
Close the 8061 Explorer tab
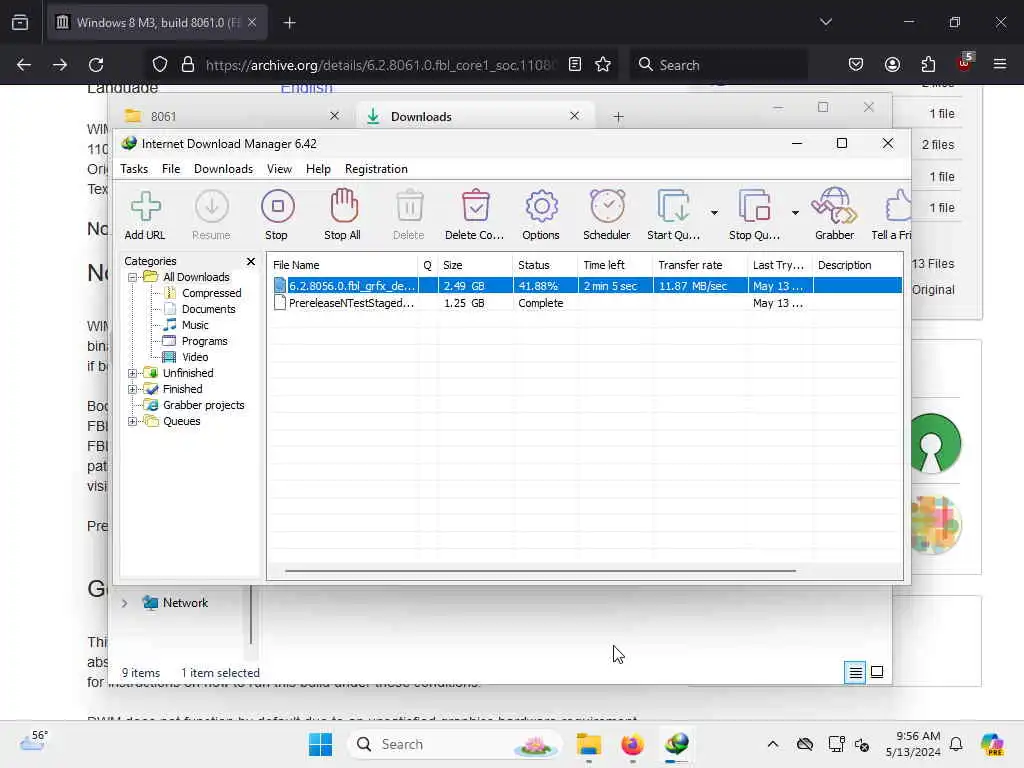click(x=334, y=116)
